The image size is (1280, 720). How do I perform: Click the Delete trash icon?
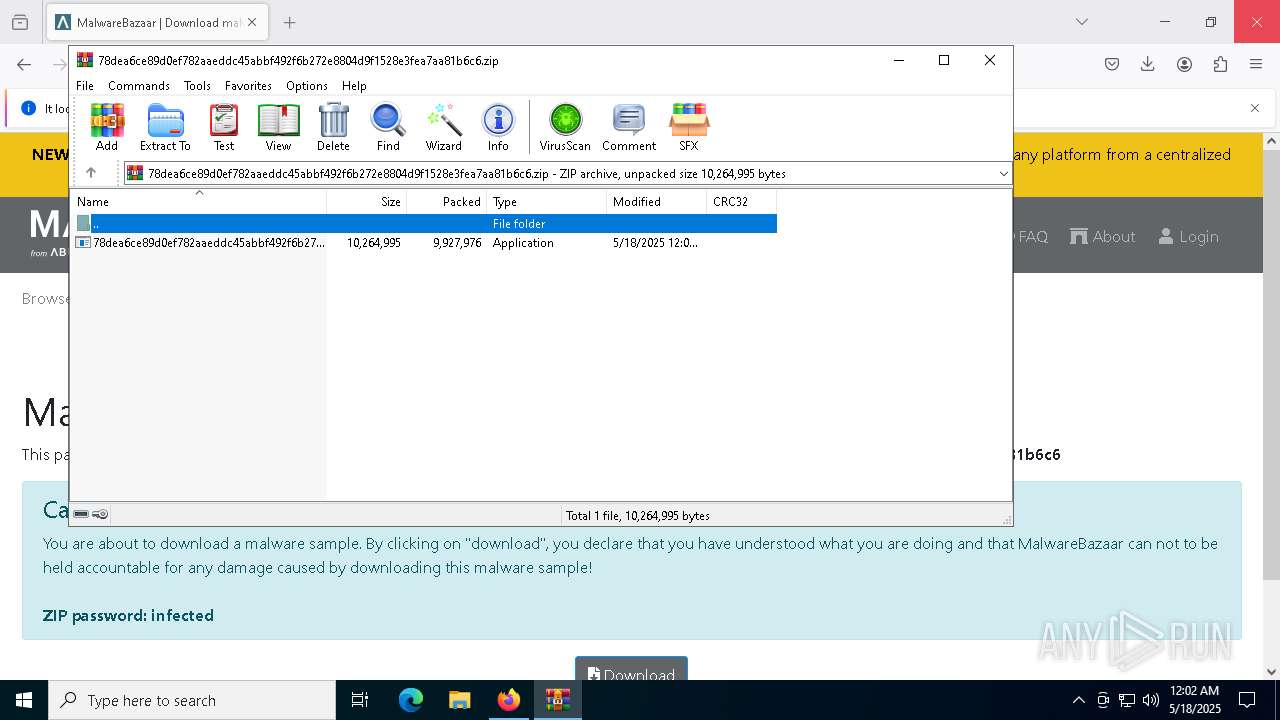tap(333, 127)
